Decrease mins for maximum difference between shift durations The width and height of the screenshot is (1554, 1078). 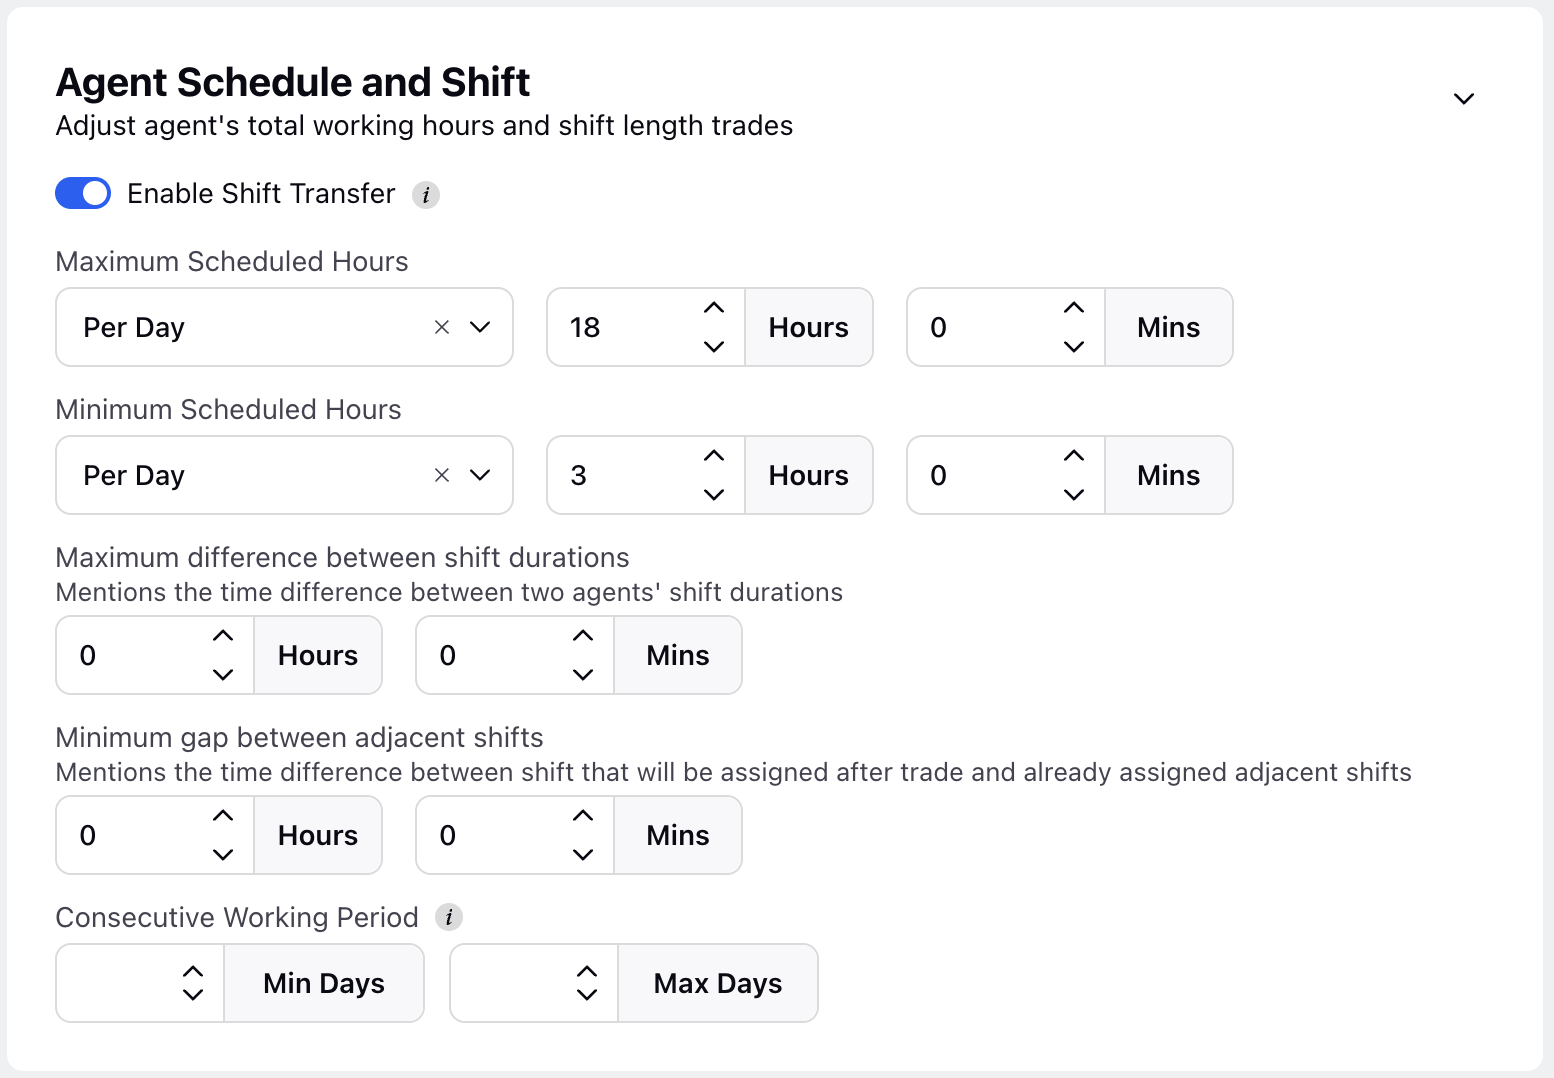[583, 674]
